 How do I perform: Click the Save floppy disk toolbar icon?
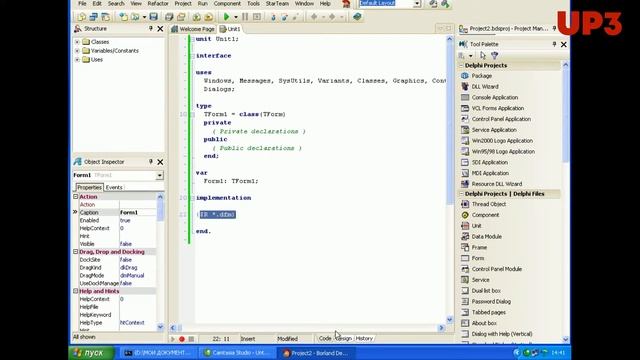point(153,17)
